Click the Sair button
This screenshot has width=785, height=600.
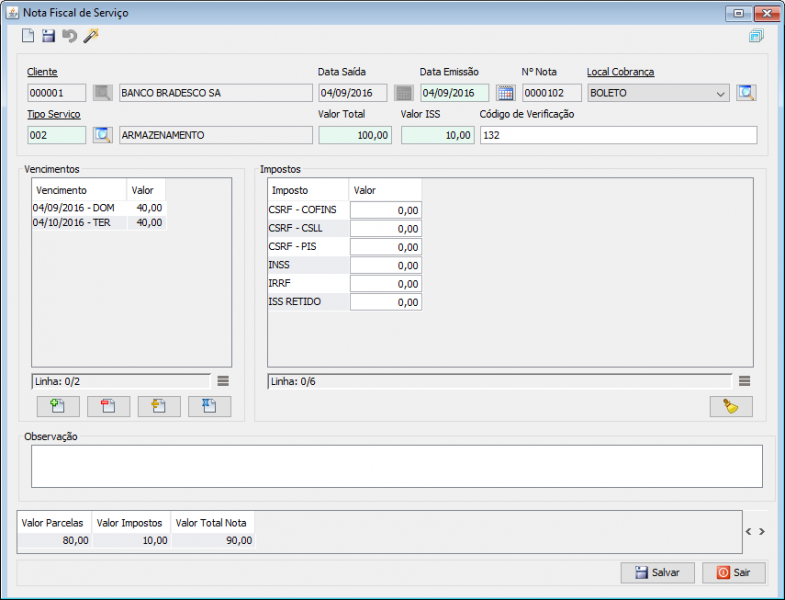pos(734,573)
